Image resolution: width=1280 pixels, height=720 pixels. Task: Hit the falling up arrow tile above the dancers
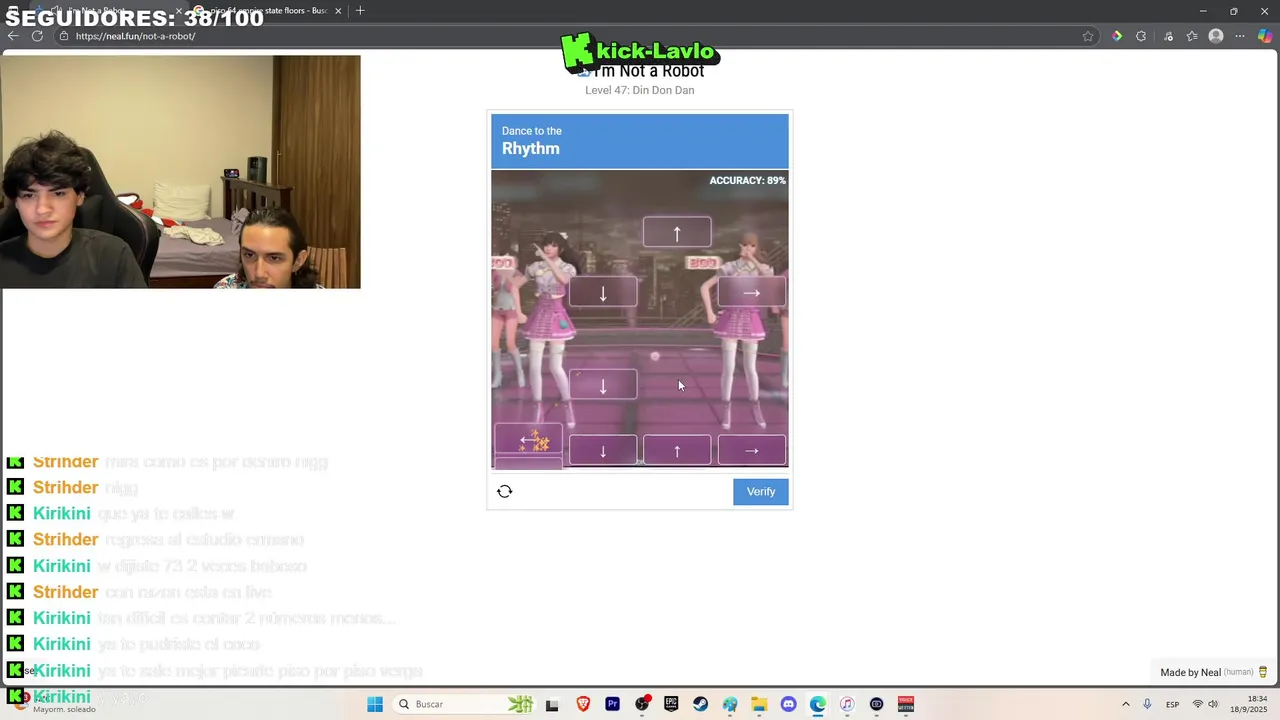(x=677, y=232)
